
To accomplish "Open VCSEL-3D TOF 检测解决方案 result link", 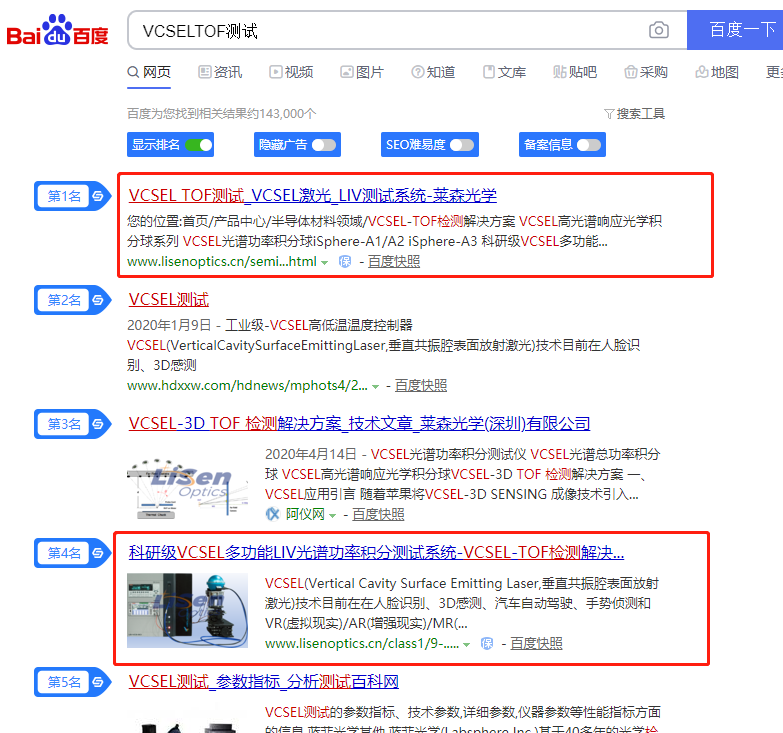I will [x=359, y=423].
